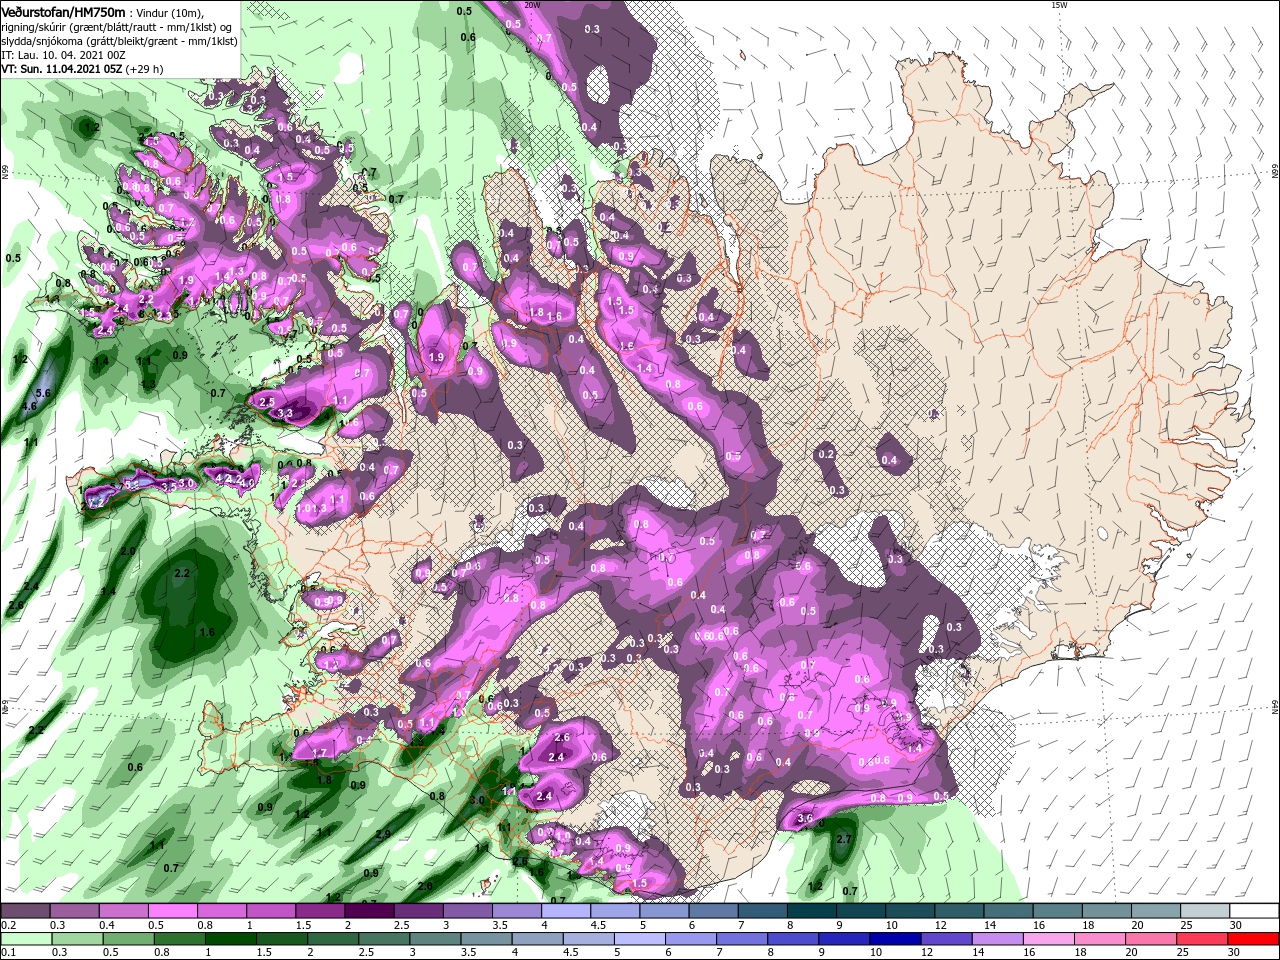The width and height of the screenshot is (1280, 960).
Task: Pick the palest green 0.1 swatch in the bottom legend
Action: point(25,939)
